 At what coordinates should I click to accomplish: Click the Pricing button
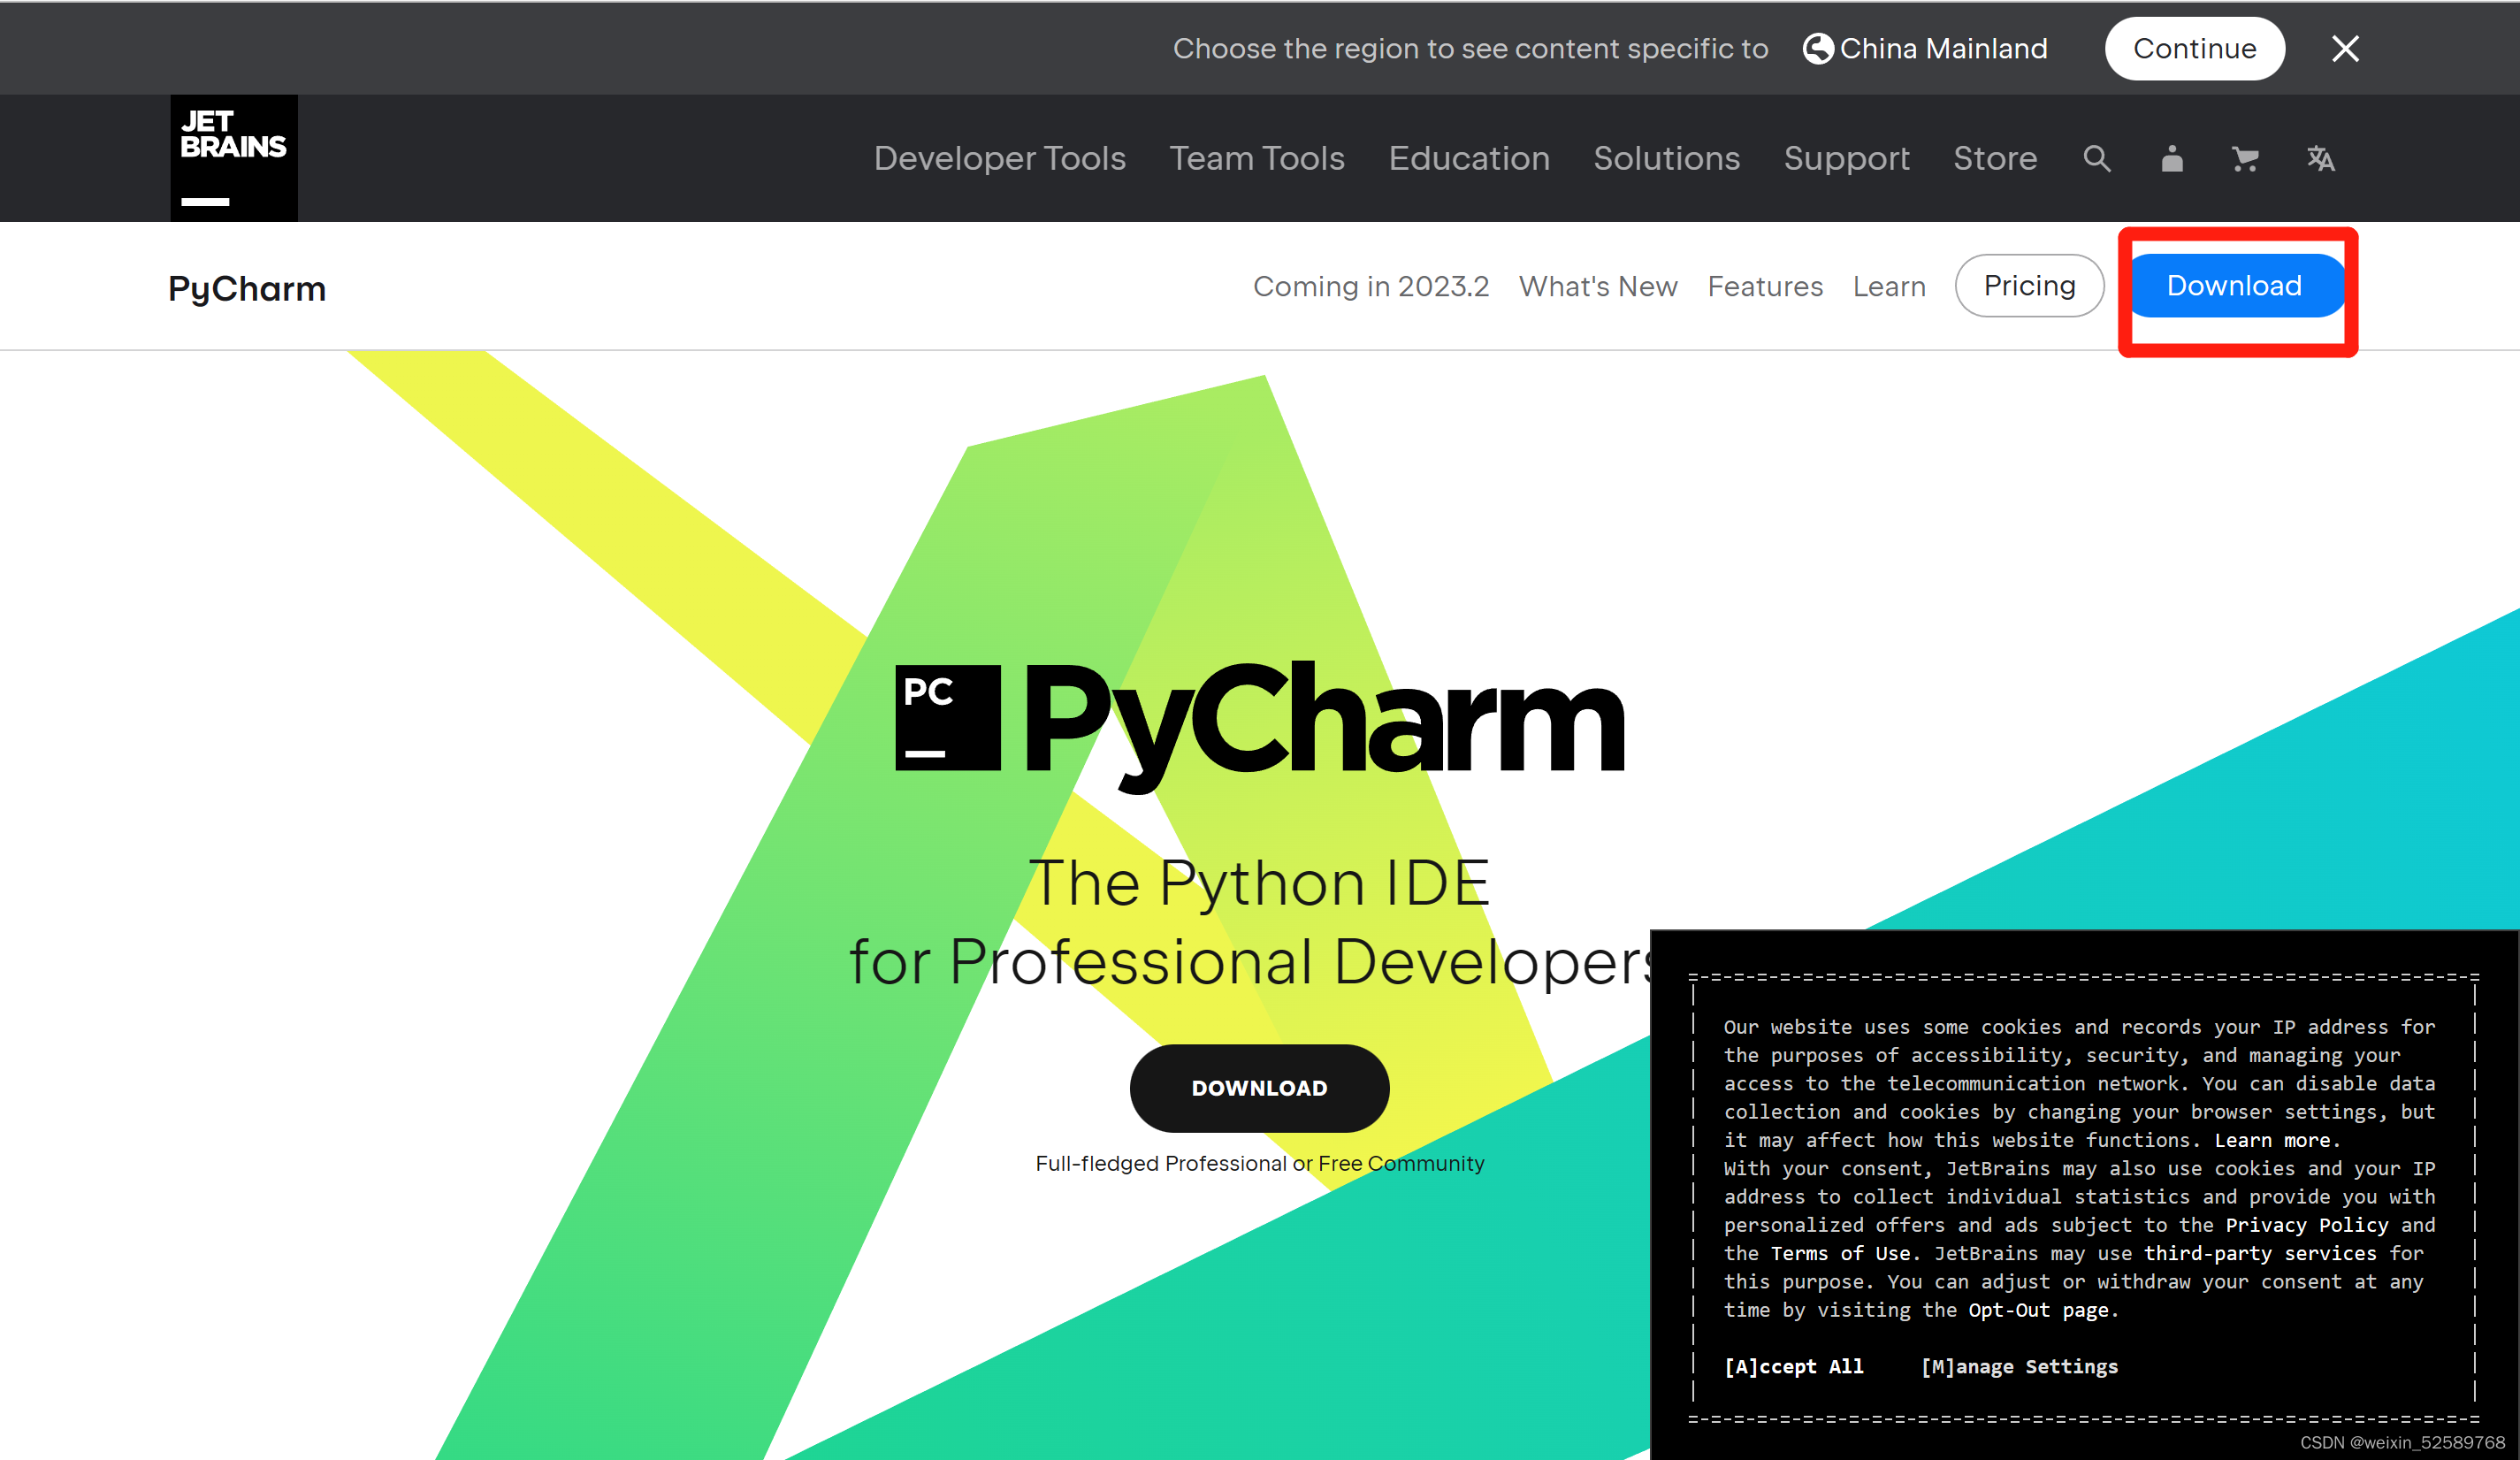[x=2029, y=286]
